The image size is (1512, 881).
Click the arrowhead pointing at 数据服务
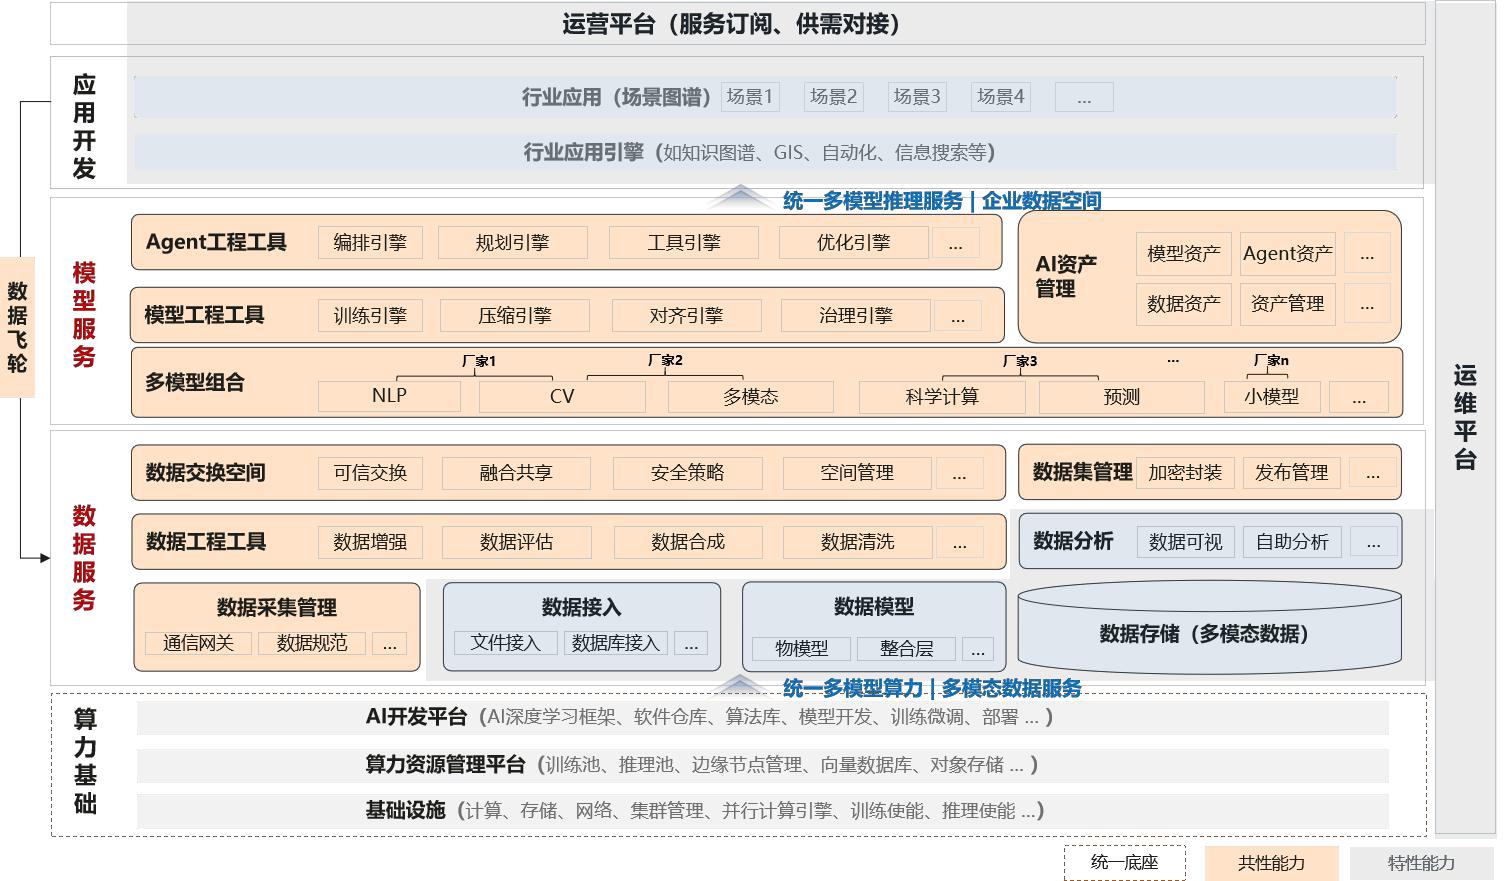point(44,557)
